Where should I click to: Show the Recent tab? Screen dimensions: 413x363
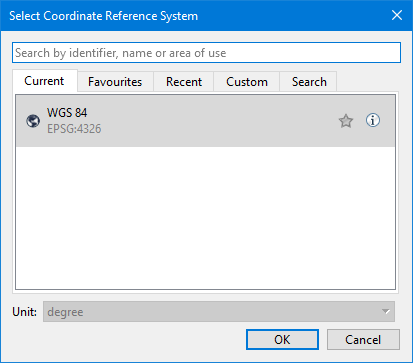click(x=184, y=82)
